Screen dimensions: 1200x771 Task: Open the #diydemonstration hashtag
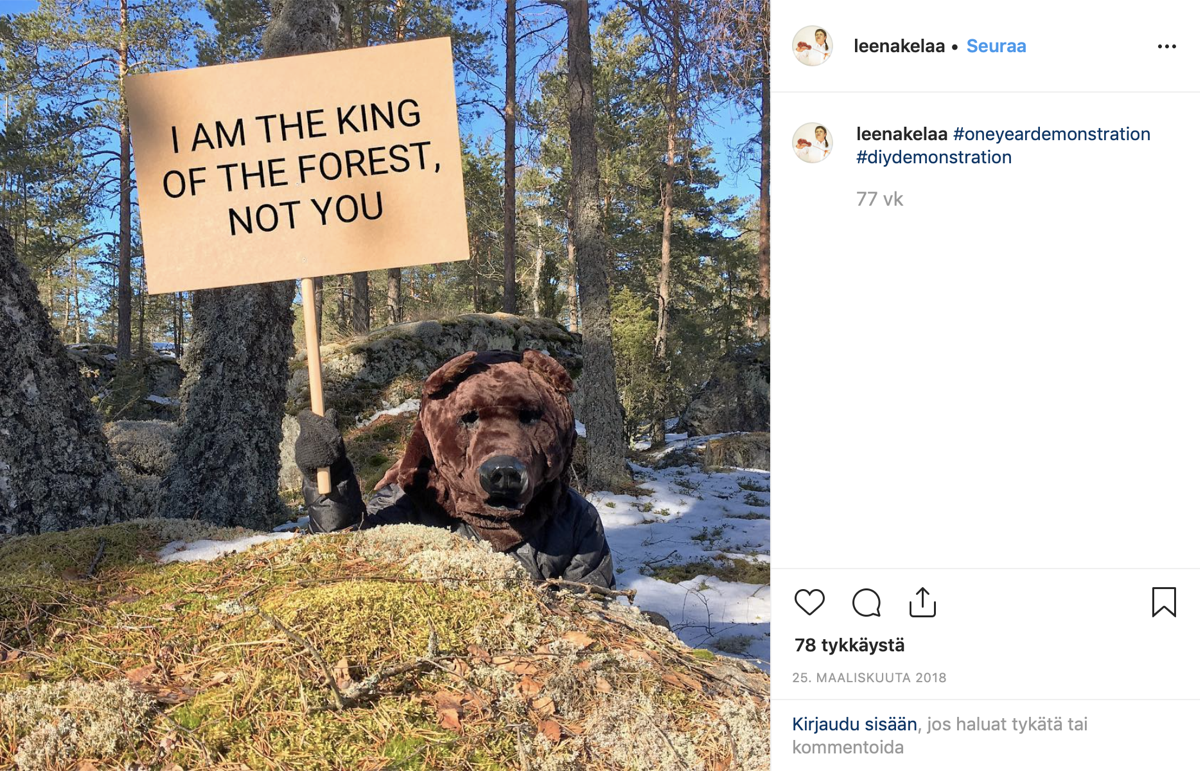click(x=934, y=157)
